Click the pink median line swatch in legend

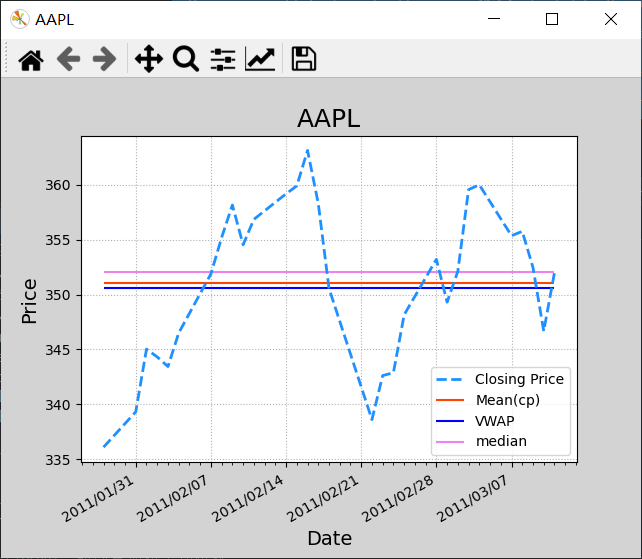(450, 442)
